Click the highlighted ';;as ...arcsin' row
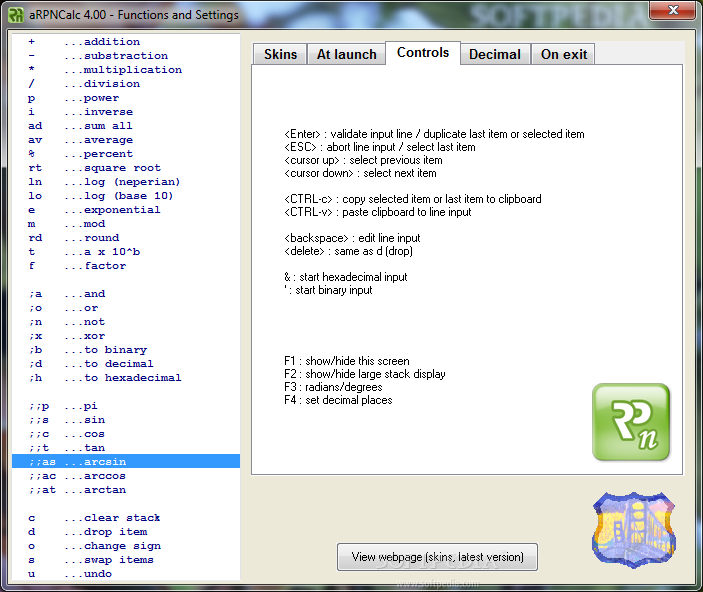This screenshot has height=592, width=703. coord(126,461)
